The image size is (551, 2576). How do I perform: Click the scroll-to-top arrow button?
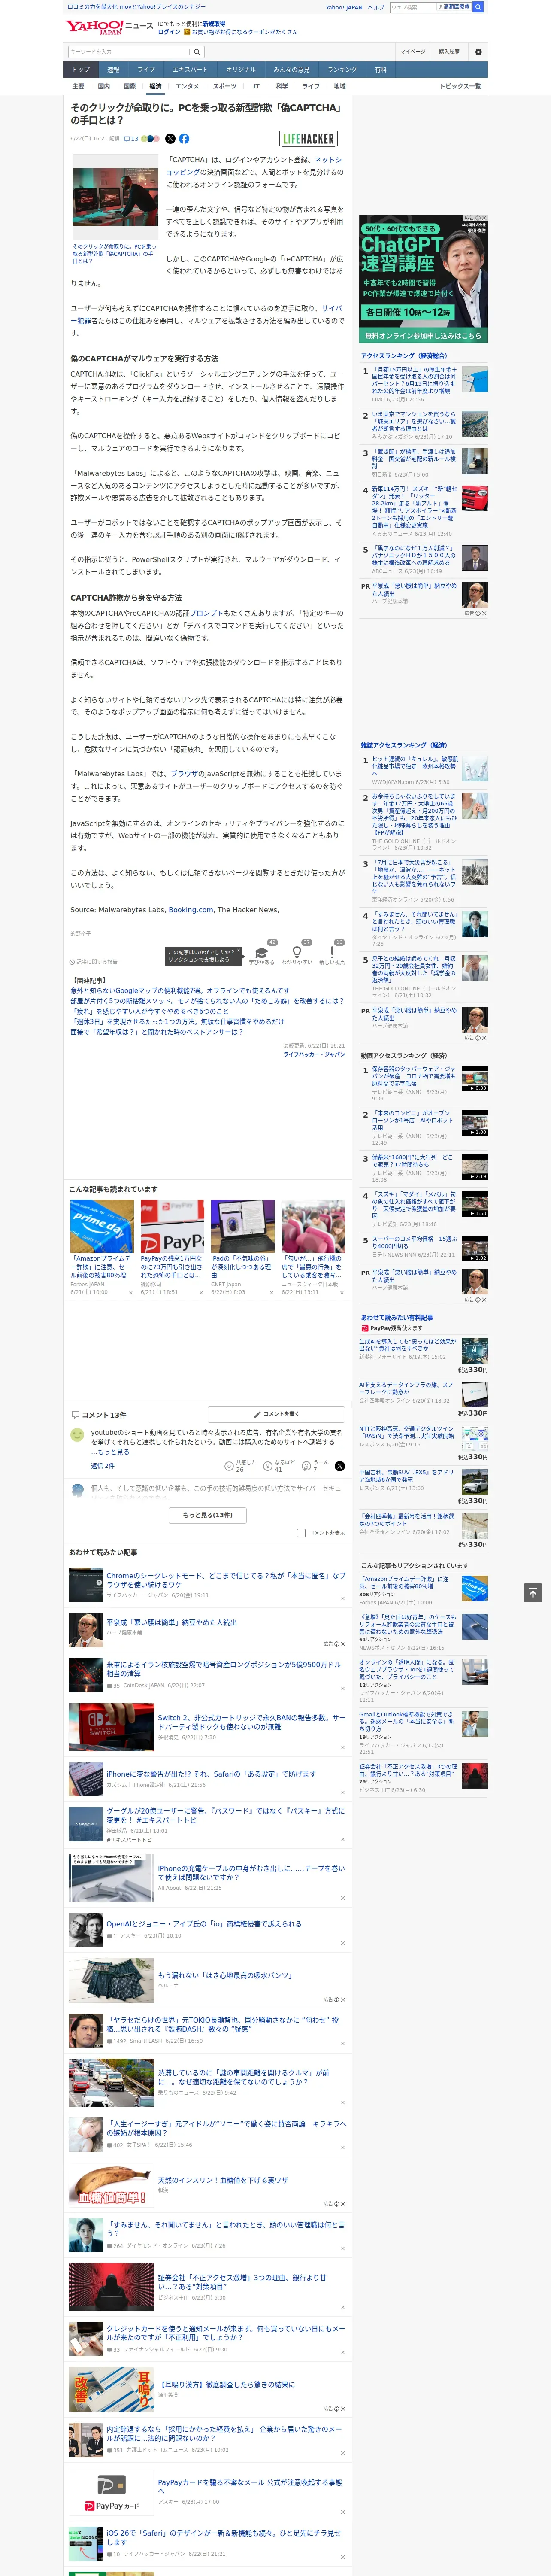pos(533,1592)
